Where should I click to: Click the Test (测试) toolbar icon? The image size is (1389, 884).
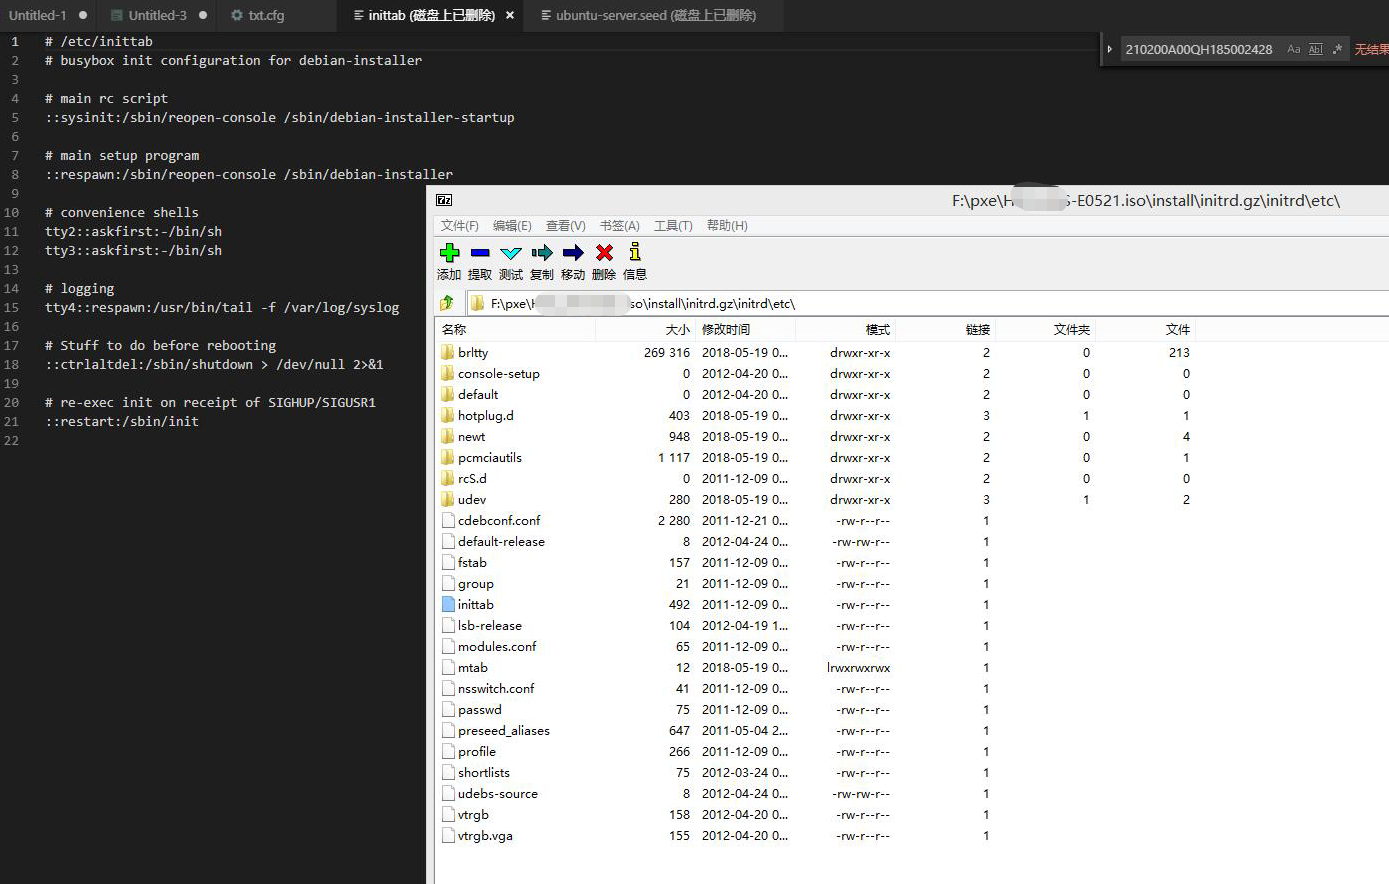511,253
